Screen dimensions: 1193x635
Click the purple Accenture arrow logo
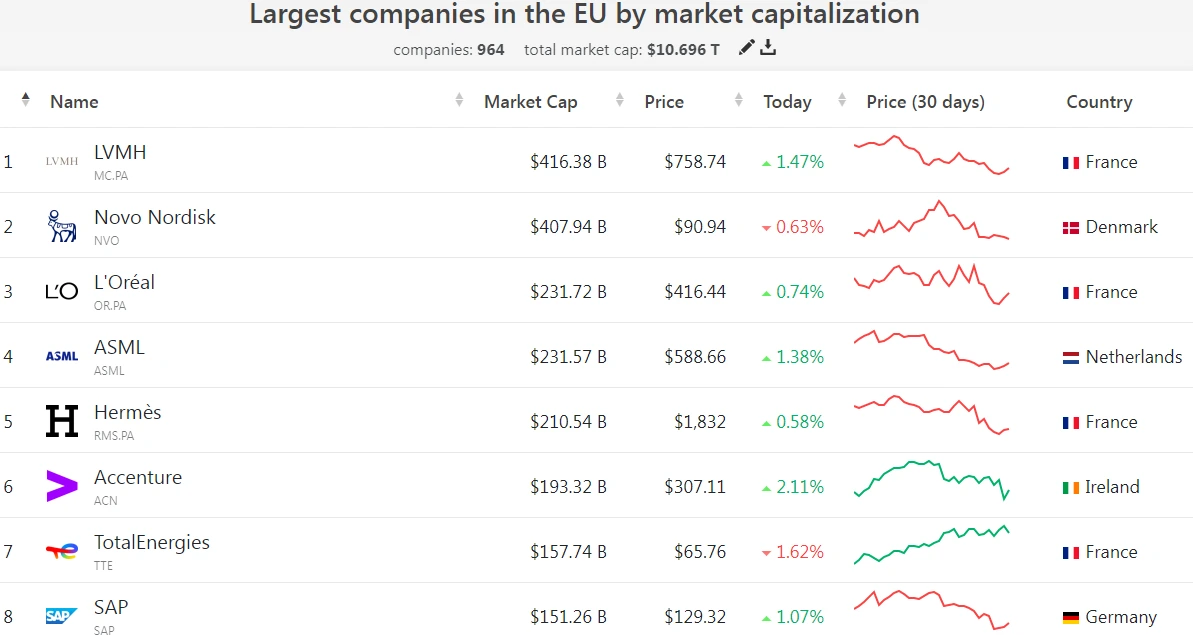(62, 486)
